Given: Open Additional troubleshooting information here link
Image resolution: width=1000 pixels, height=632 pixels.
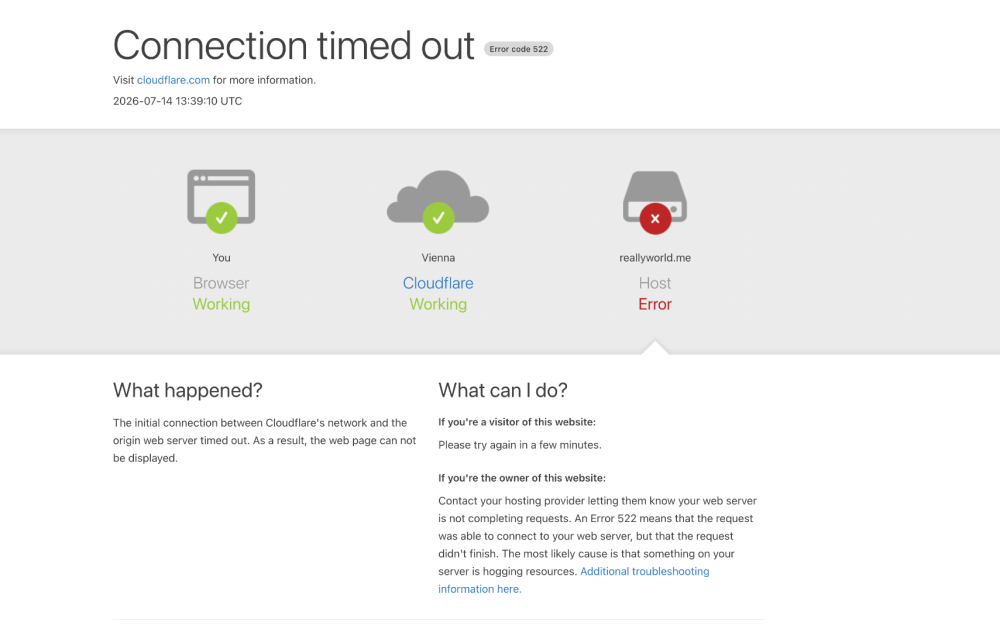Looking at the screenshot, I should click(x=573, y=580).
